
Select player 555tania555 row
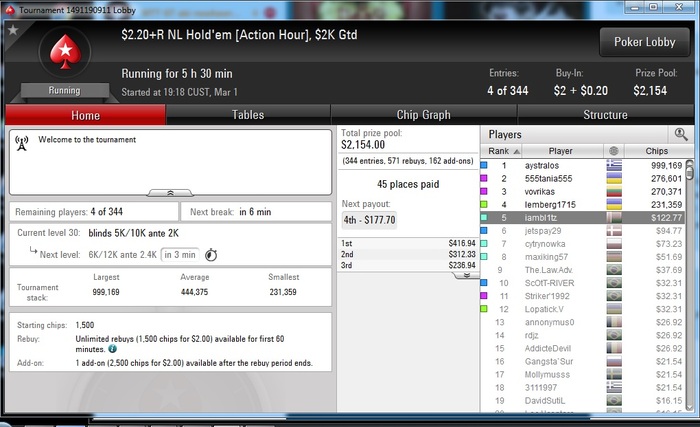pos(583,178)
